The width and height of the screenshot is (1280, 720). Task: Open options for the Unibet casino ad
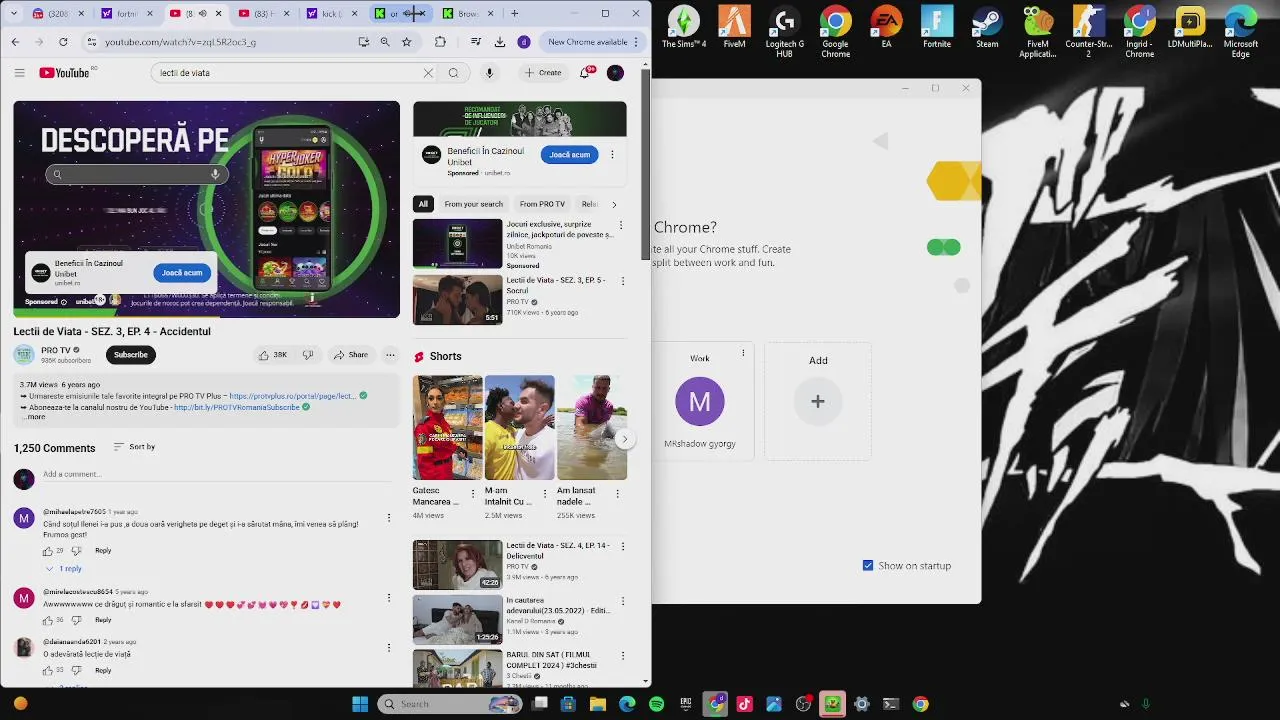[612, 155]
